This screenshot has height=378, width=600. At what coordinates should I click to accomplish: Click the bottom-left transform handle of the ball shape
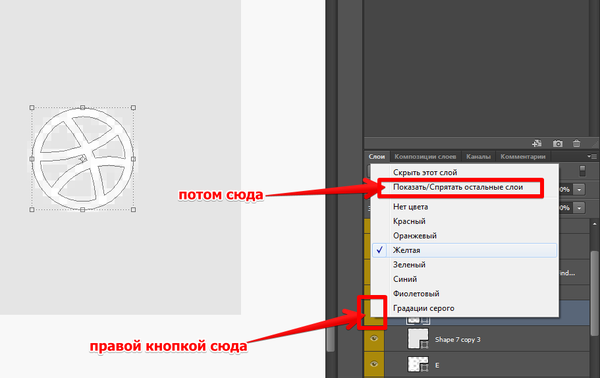pos(32,210)
